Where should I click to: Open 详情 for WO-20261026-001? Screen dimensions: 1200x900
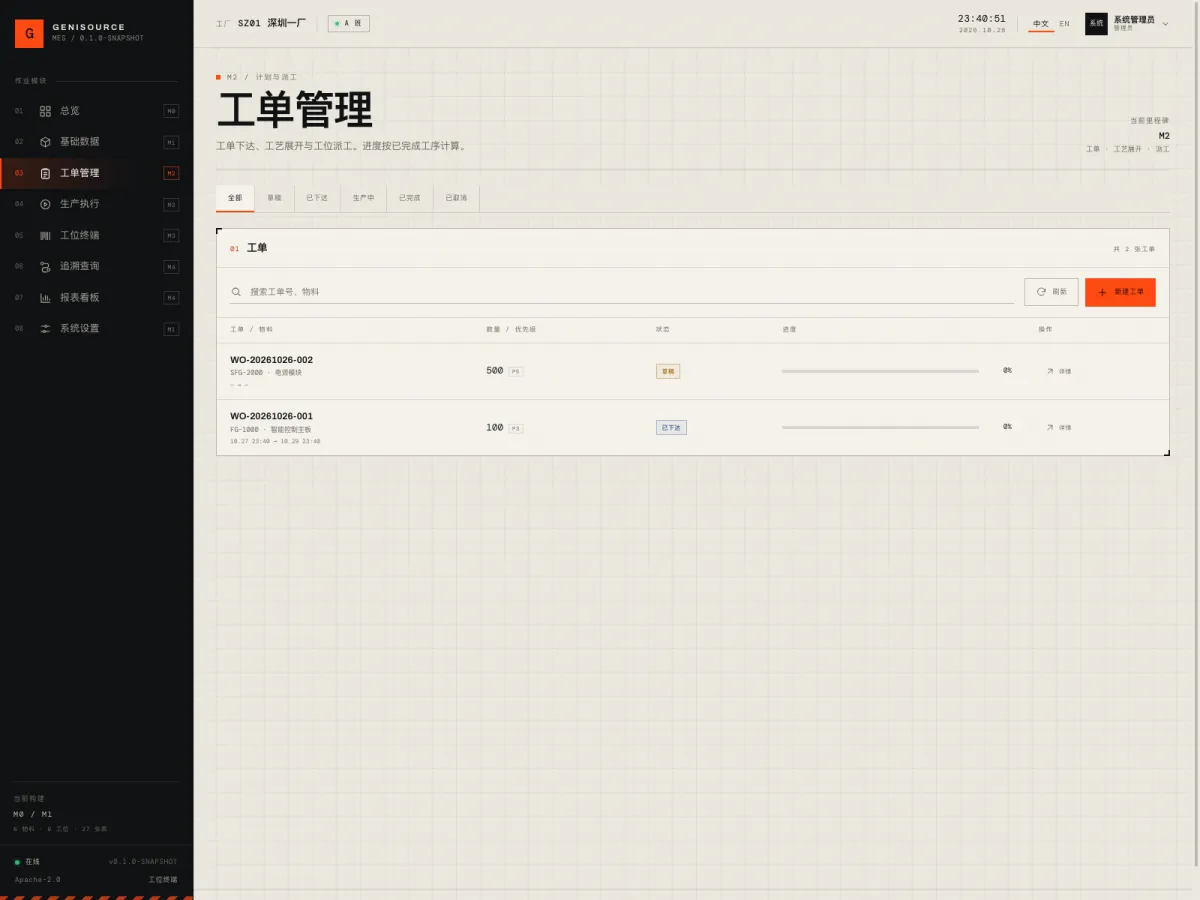point(1059,427)
